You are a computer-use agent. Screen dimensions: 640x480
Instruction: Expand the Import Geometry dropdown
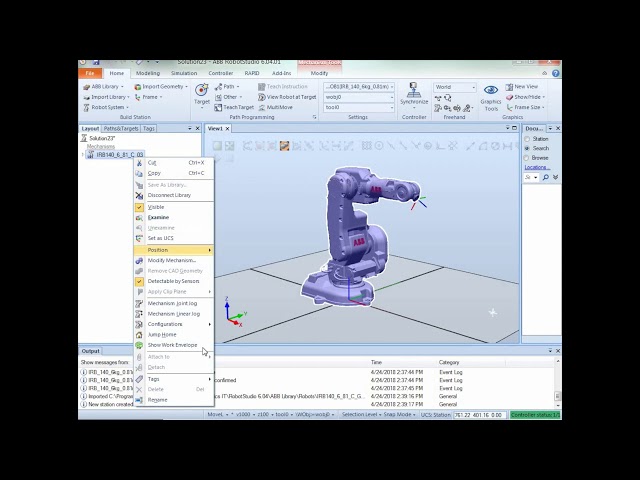[187, 87]
